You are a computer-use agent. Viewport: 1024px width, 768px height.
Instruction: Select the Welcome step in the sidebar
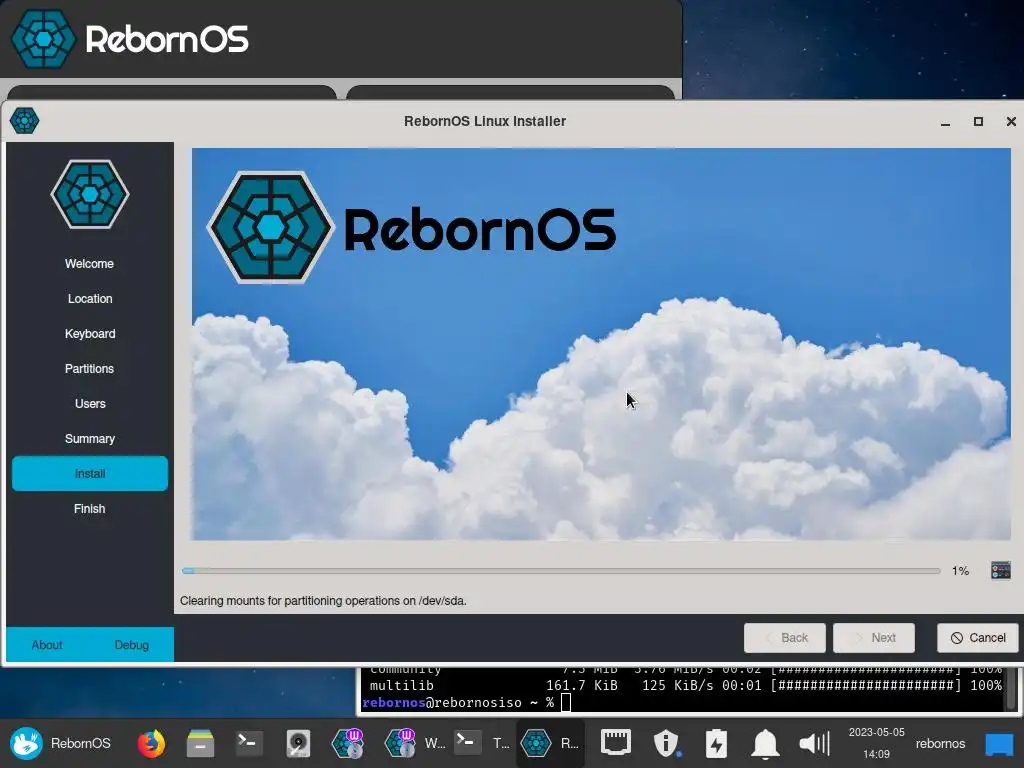click(x=89, y=264)
